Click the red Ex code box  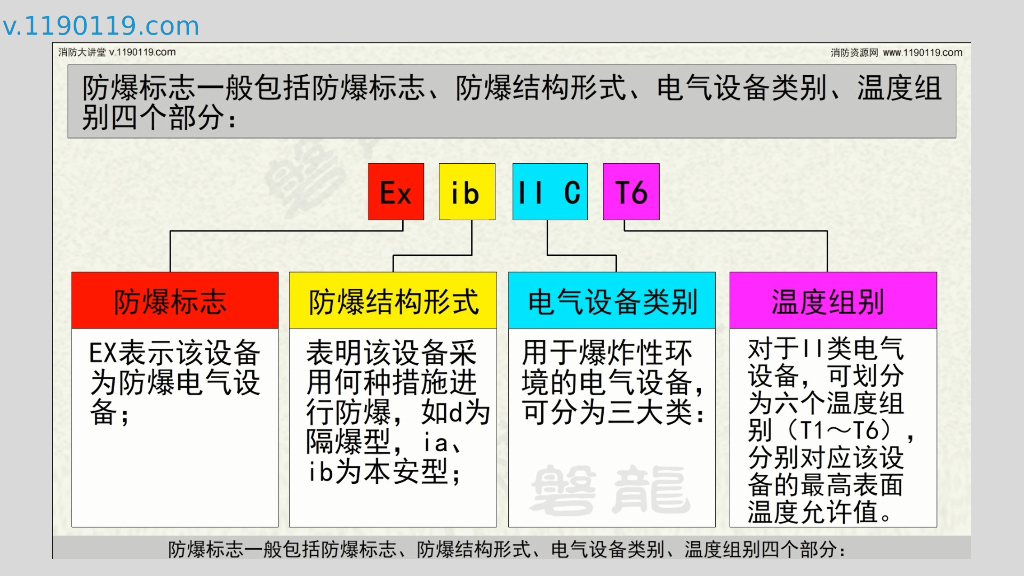click(x=396, y=192)
